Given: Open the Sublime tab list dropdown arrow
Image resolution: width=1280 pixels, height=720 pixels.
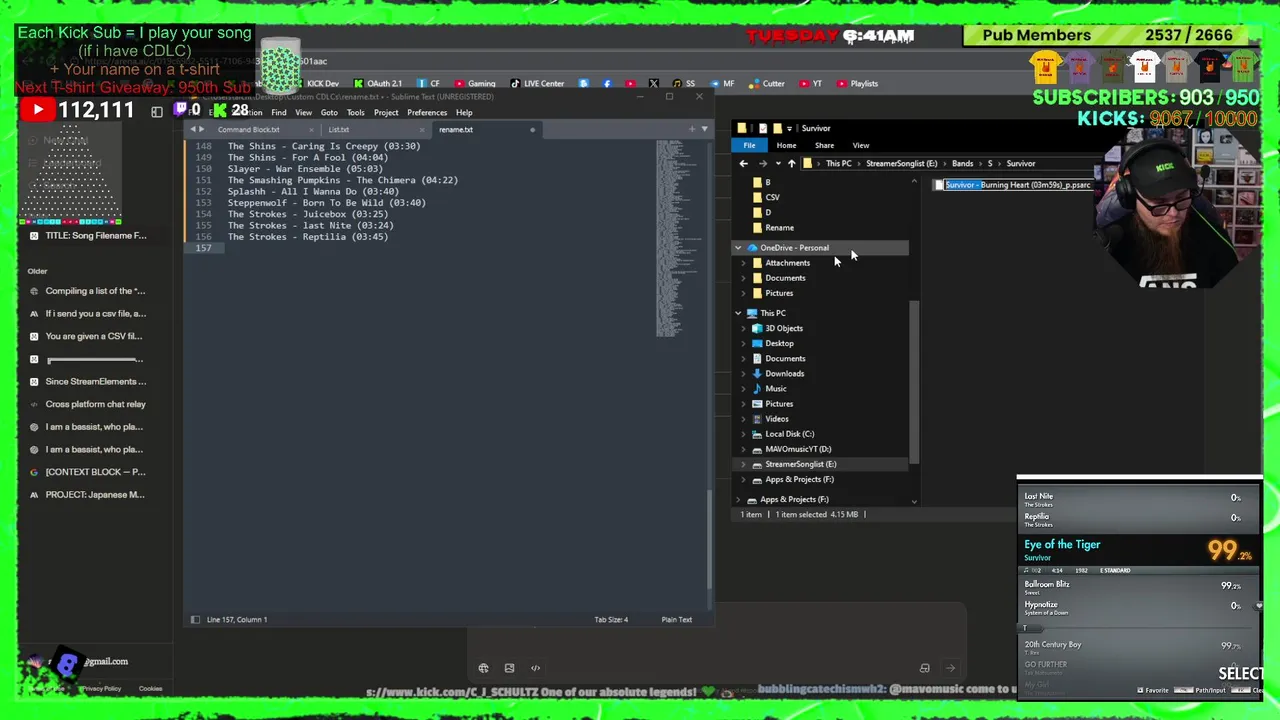Looking at the screenshot, I should point(704,129).
